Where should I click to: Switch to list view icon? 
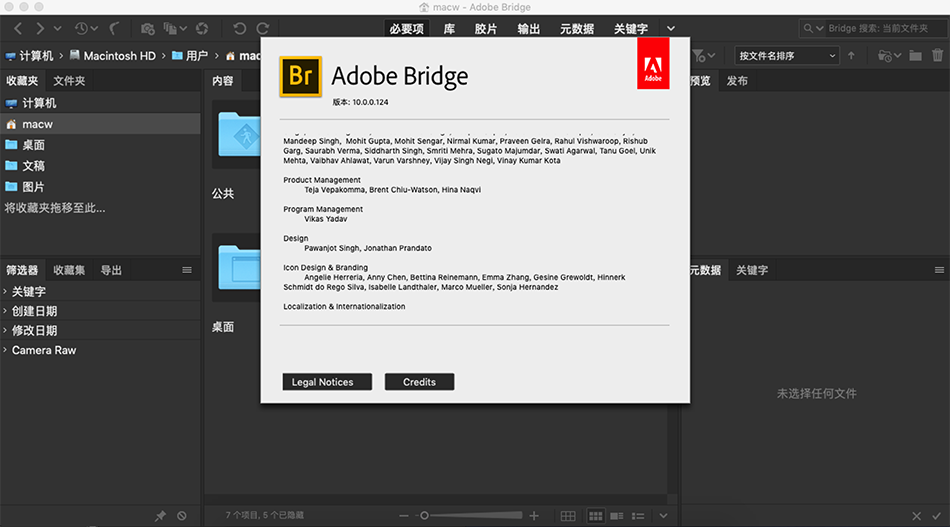638,516
